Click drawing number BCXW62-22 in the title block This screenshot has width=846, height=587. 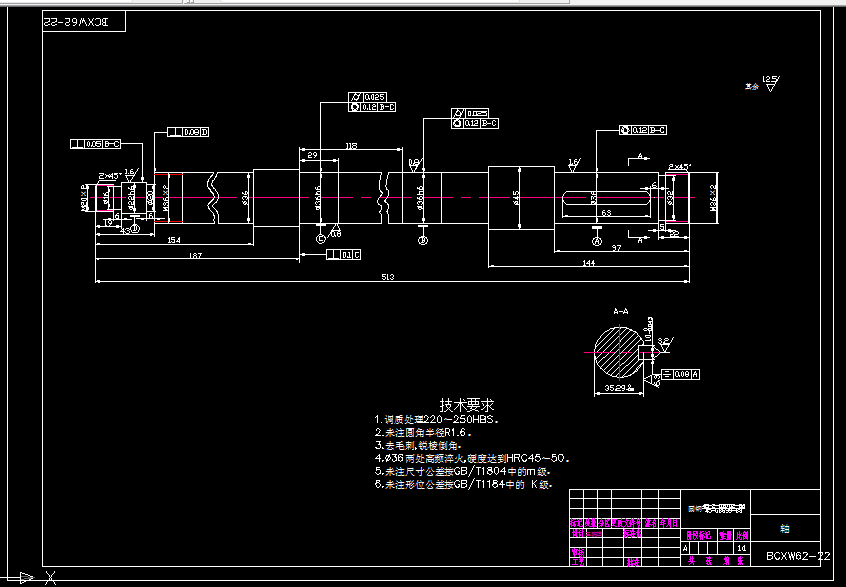click(x=797, y=554)
